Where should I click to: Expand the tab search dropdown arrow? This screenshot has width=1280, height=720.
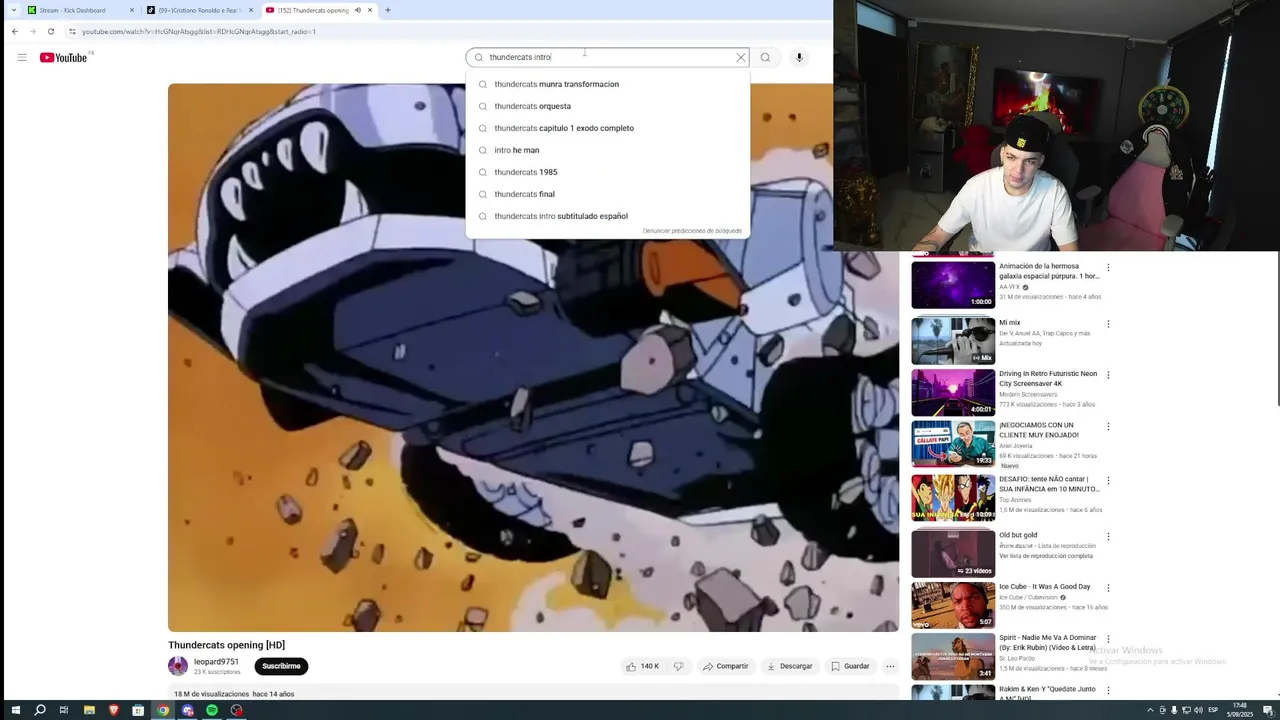(x=13, y=10)
